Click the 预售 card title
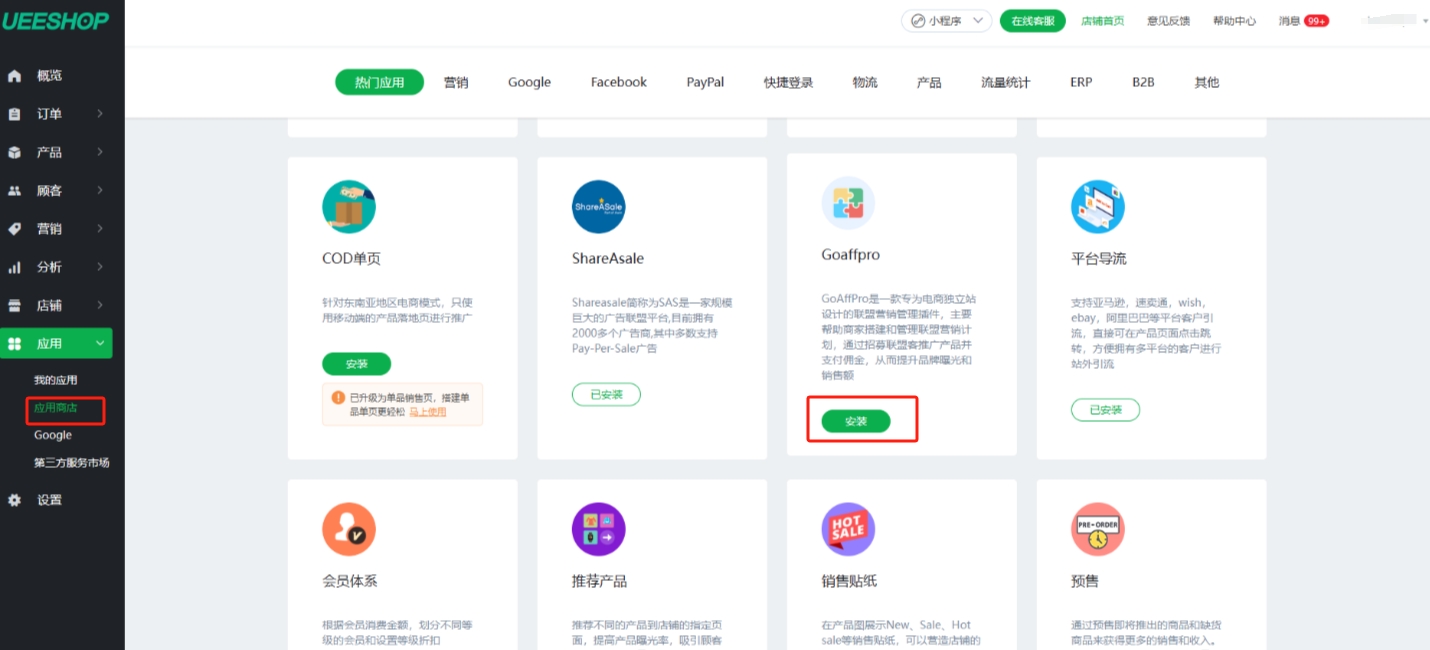 click(1085, 581)
